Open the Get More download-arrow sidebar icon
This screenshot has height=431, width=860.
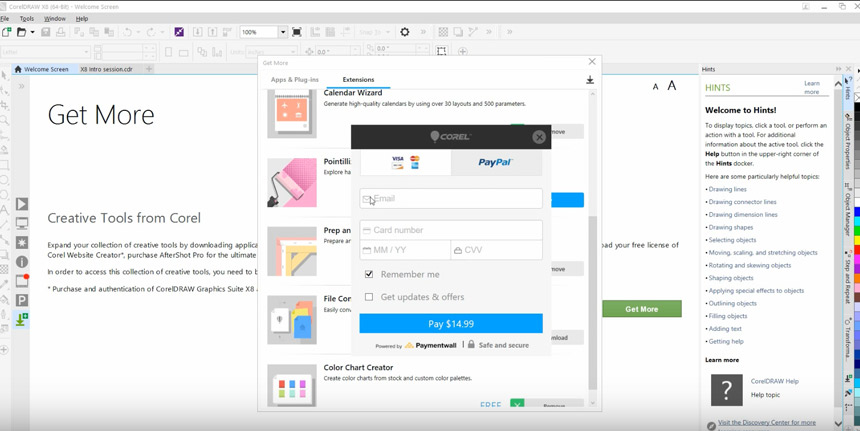coord(22,319)
